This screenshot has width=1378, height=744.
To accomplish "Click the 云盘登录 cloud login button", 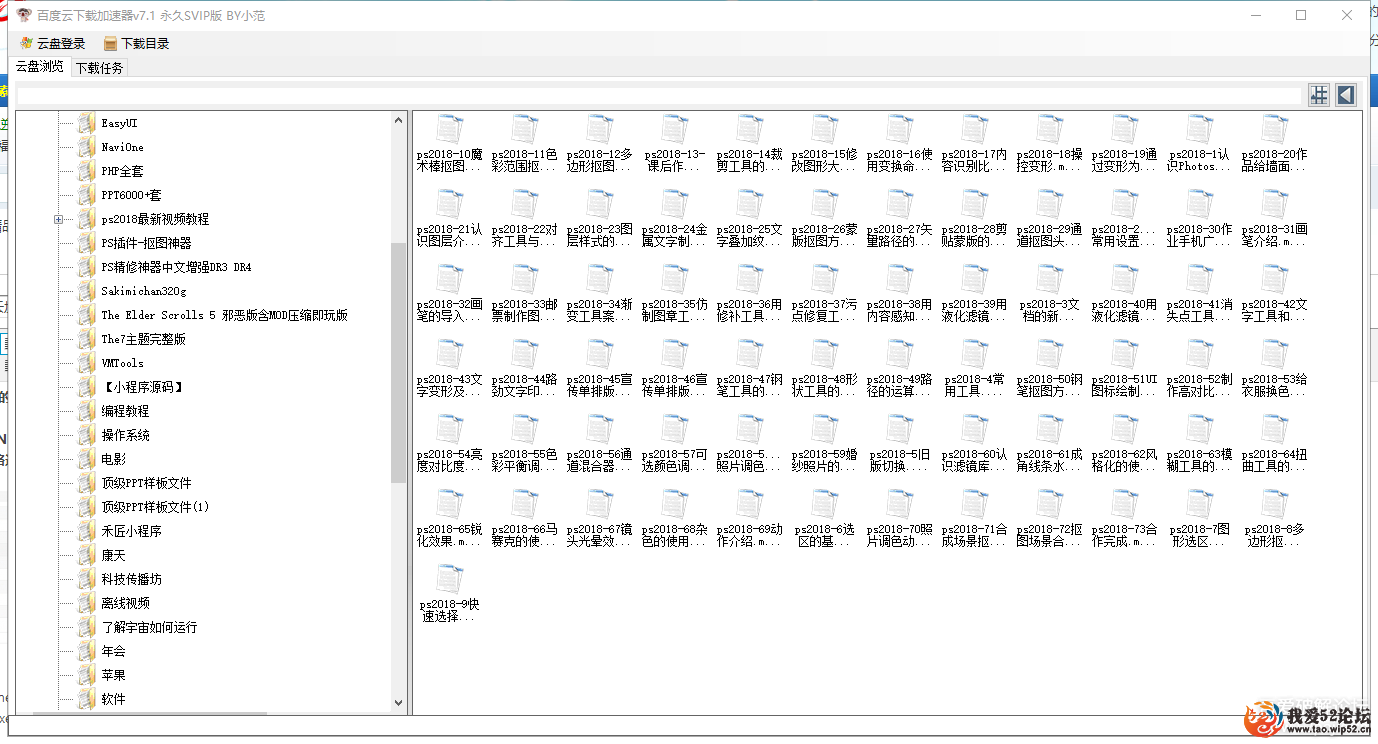I will 53,44.
